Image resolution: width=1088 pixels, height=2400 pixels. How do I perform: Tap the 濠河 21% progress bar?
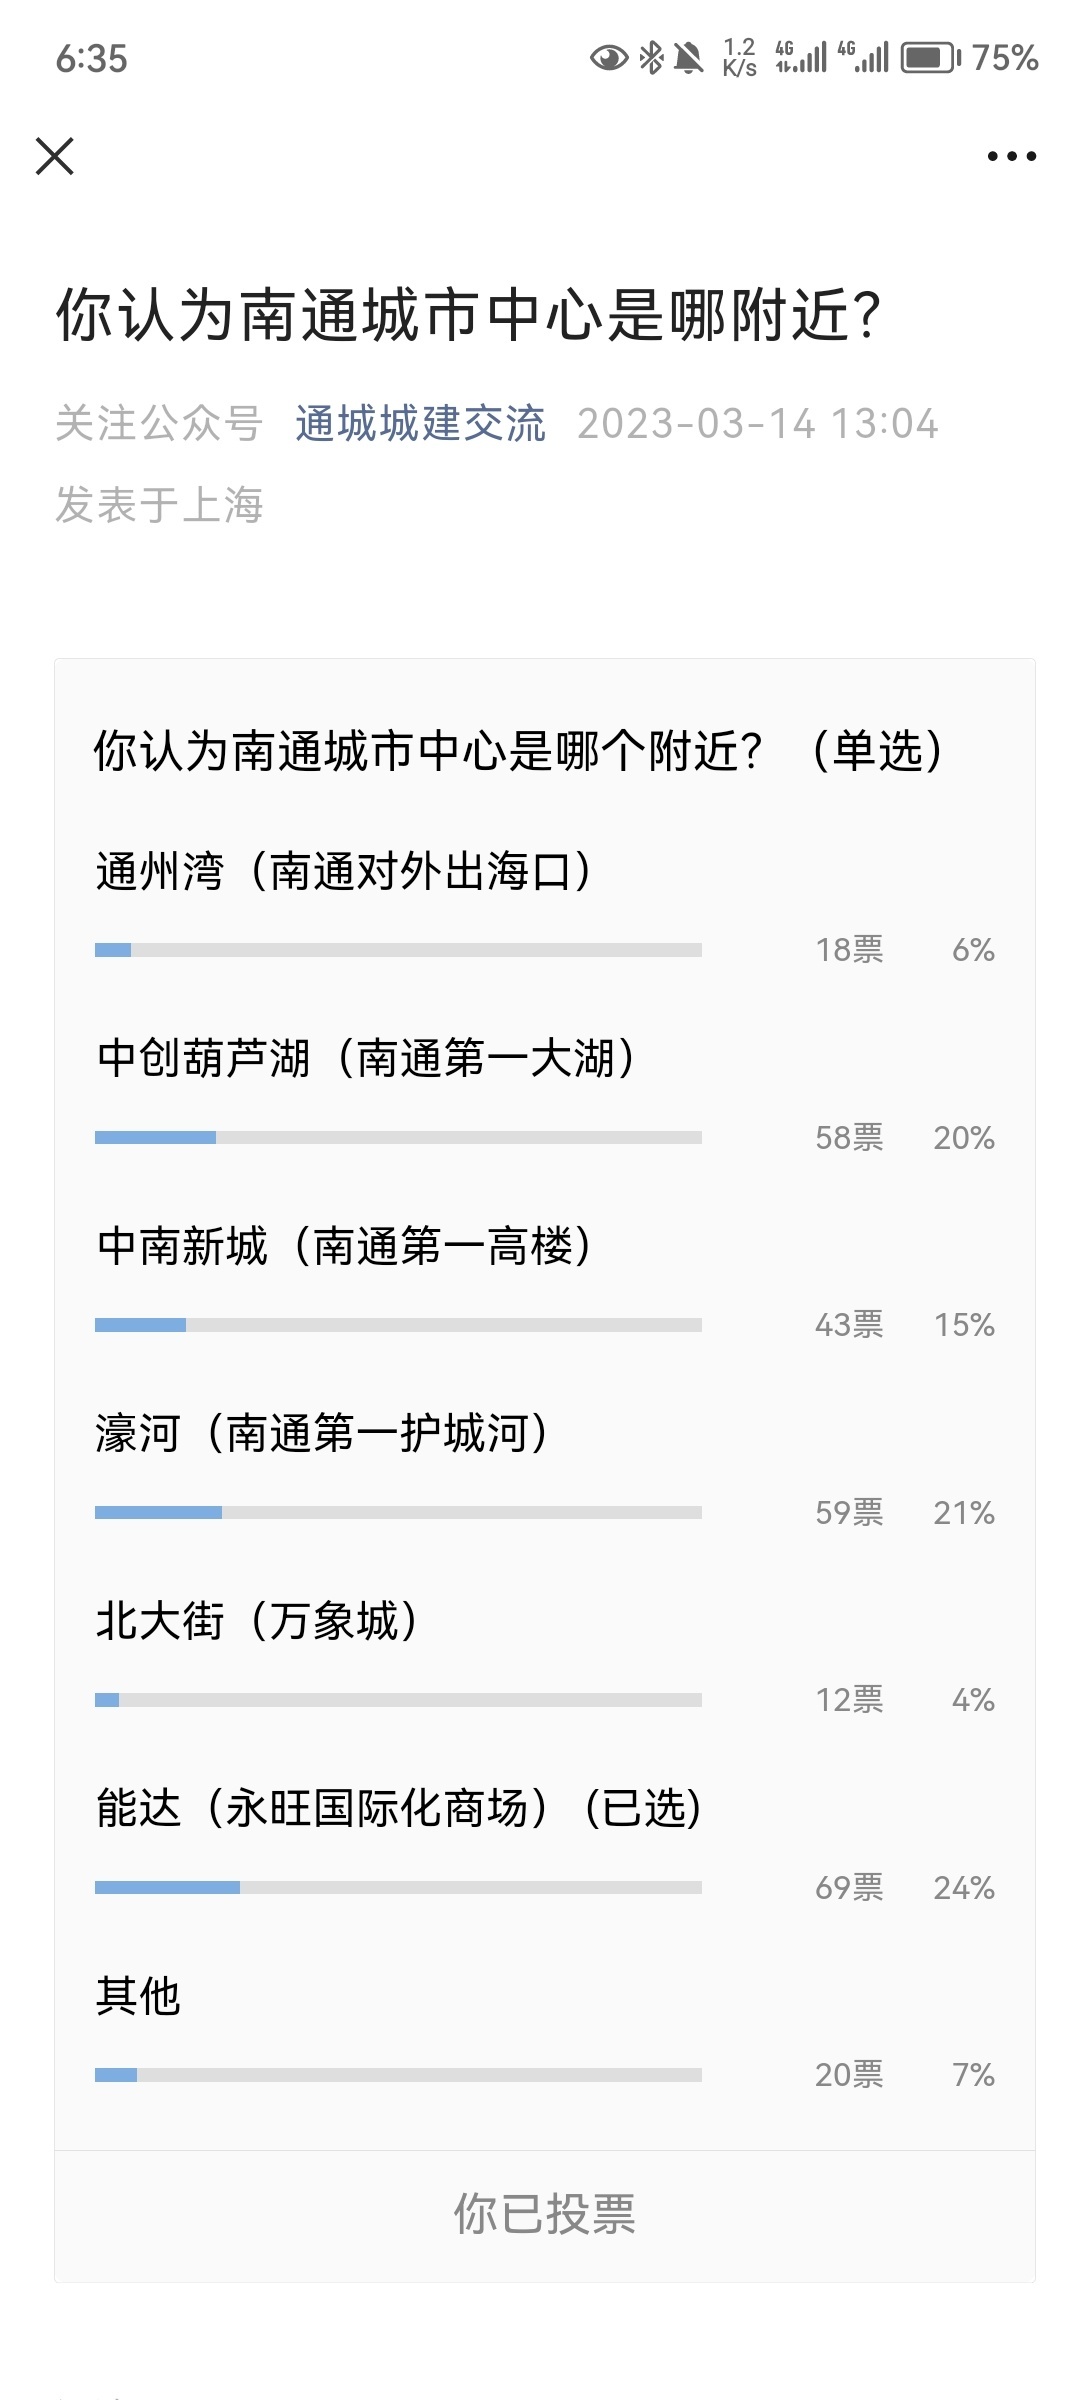(x=398, y=1512)
